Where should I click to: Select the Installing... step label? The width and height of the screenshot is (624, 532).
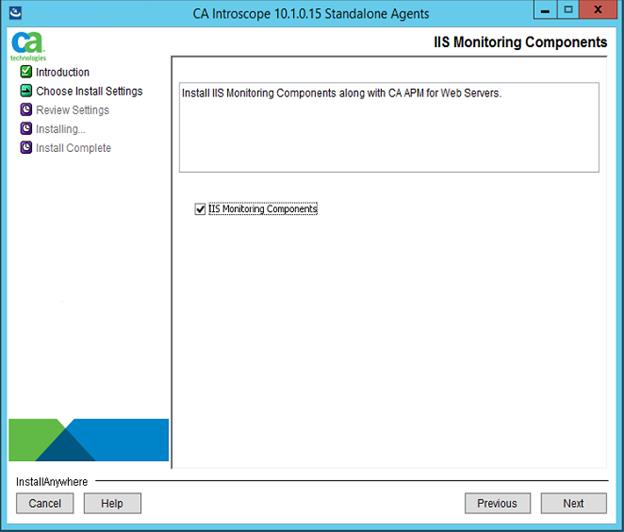point(60,129)
